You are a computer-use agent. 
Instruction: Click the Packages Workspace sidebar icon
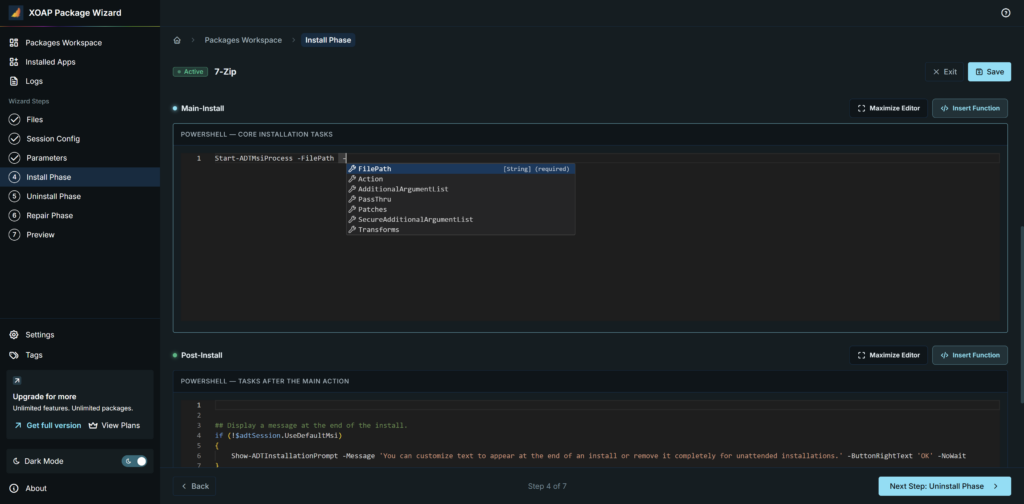(x=14, y=42)
